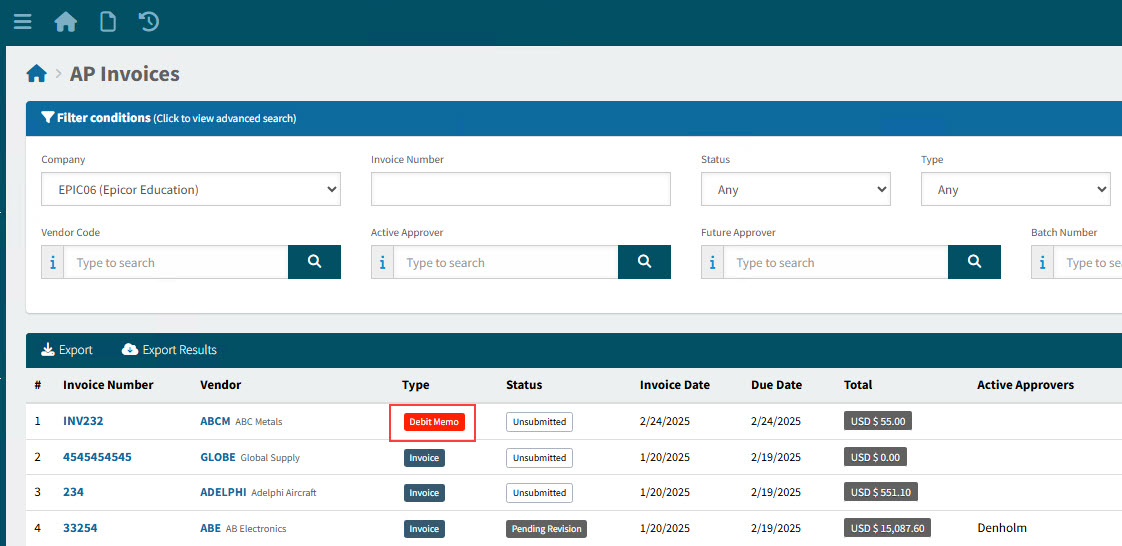Click the Active Approver search magnifier button
1122x546 pixels.
[x=644, y=262]
